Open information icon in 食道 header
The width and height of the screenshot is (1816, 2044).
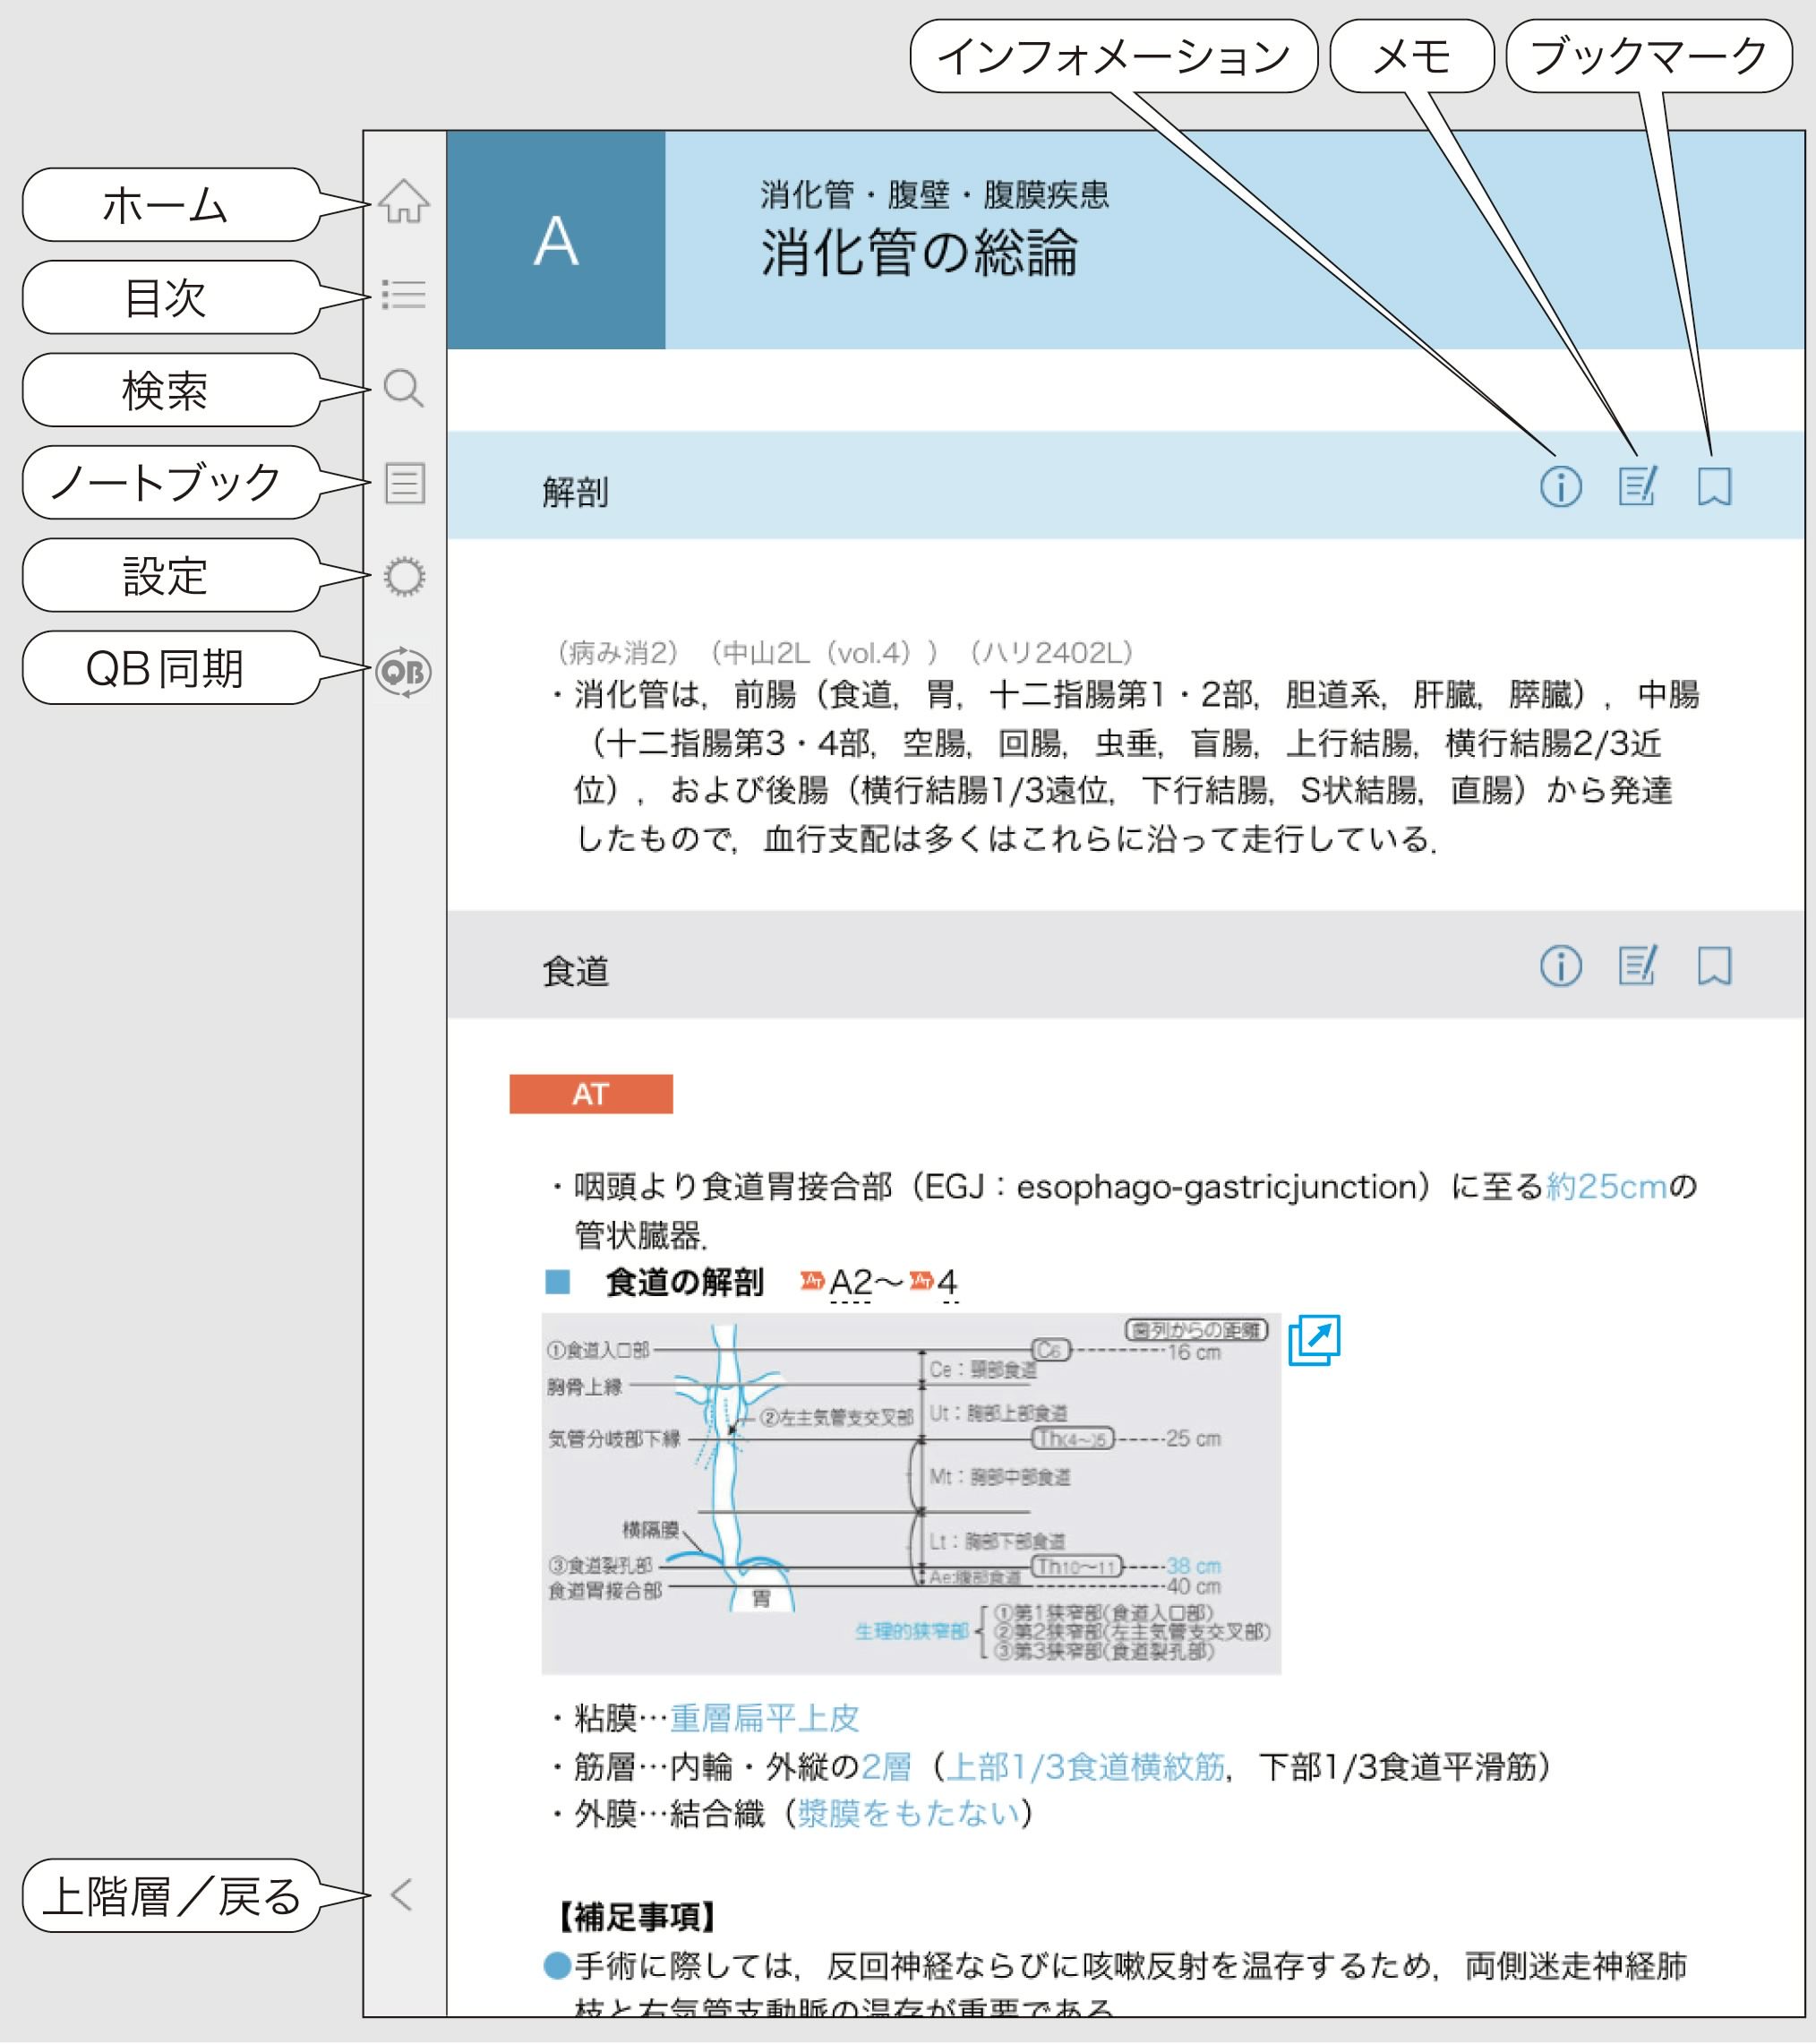click(1560, 966)
